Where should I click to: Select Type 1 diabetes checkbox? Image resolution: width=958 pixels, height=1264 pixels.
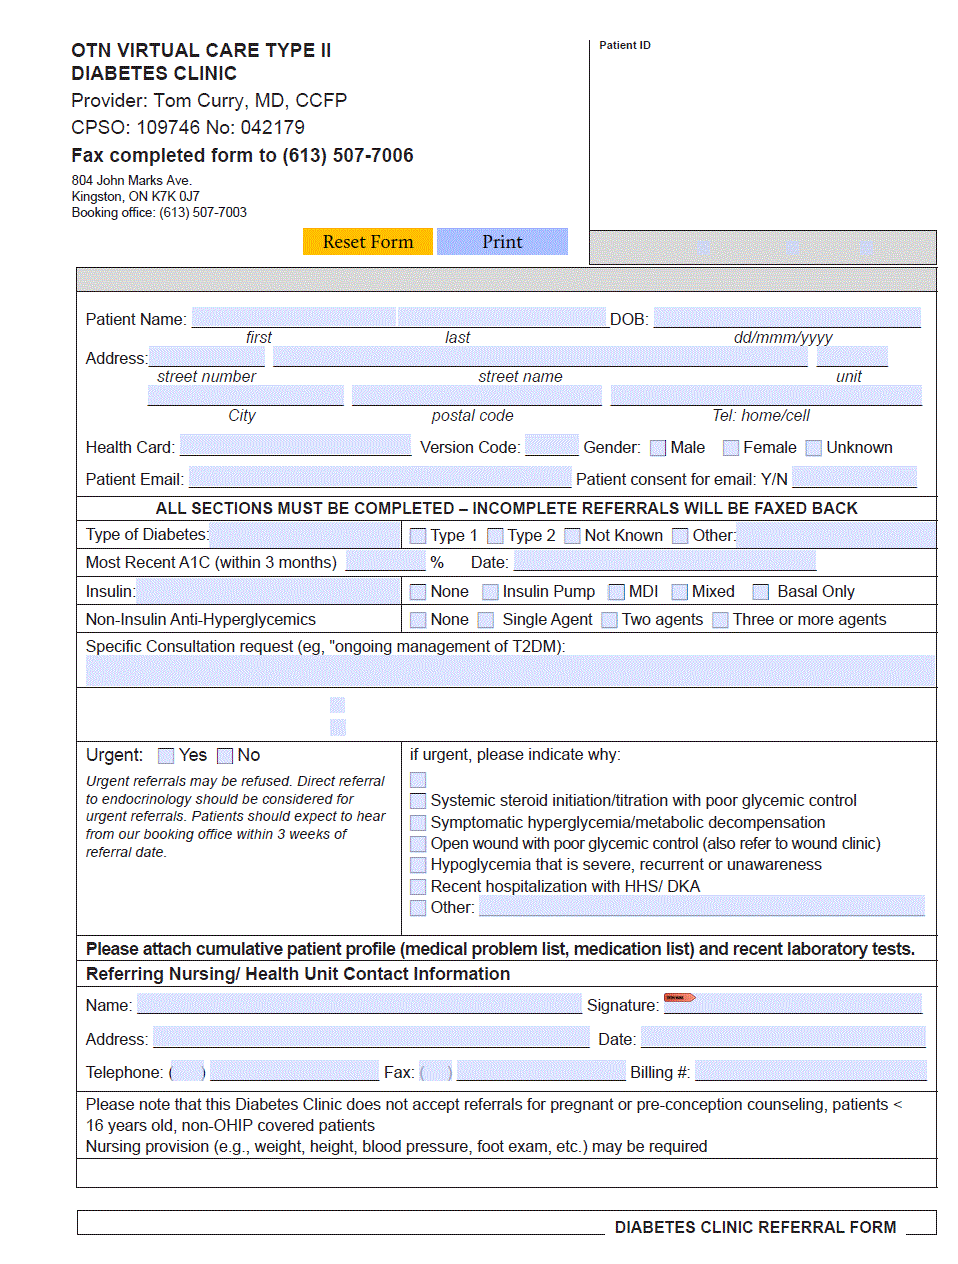point(418,536)
